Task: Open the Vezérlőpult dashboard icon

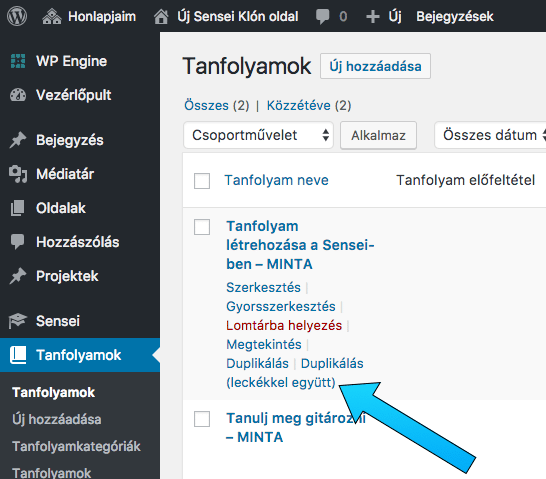Action: point(18,95)
